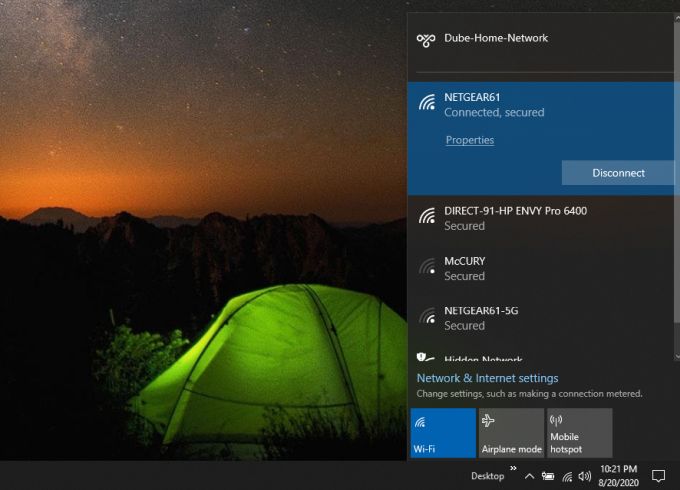Click the NETGEAR61-5G Wi-Fi signal icon
The height and width of the screenshot is (490, 680).
[x=427, y=317]
